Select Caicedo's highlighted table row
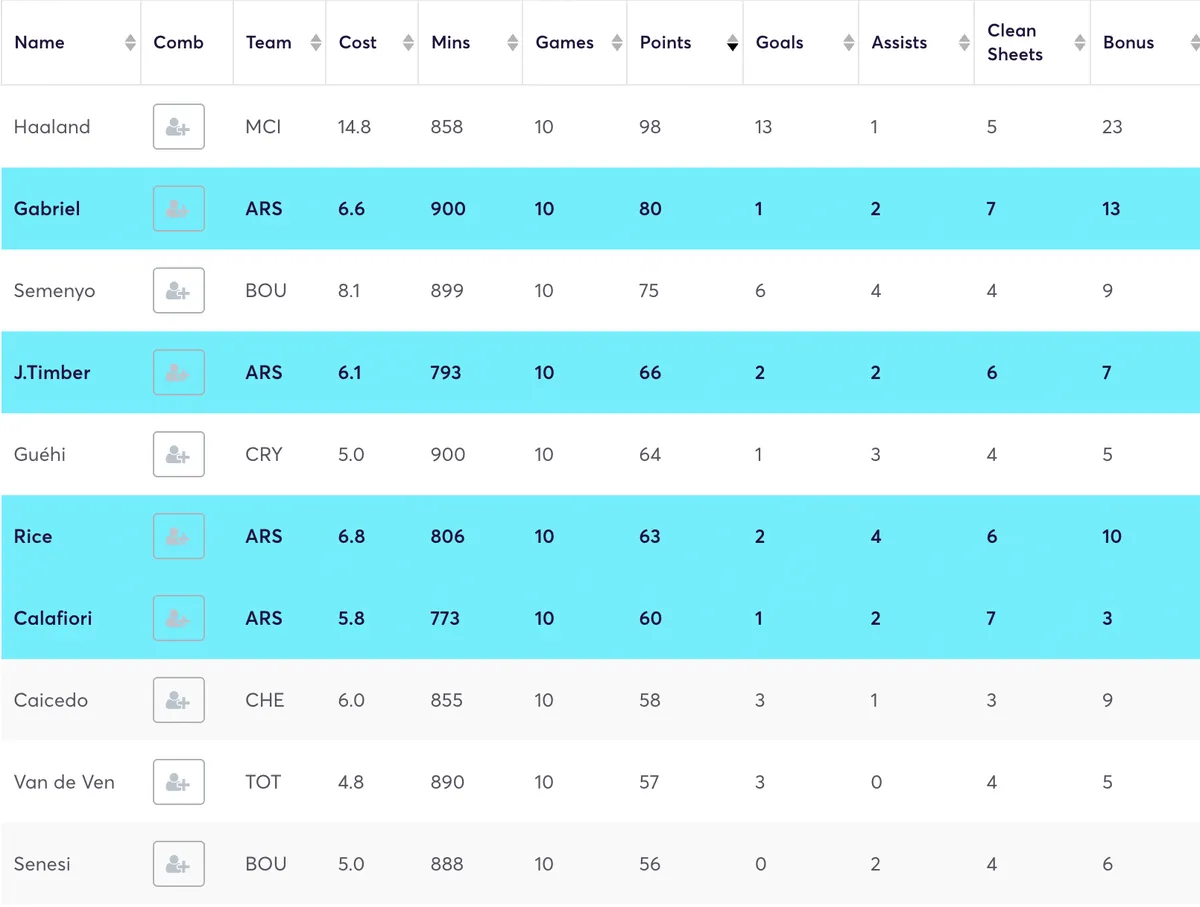Viewport: 1200px width, 907px height. coord(600,700)
